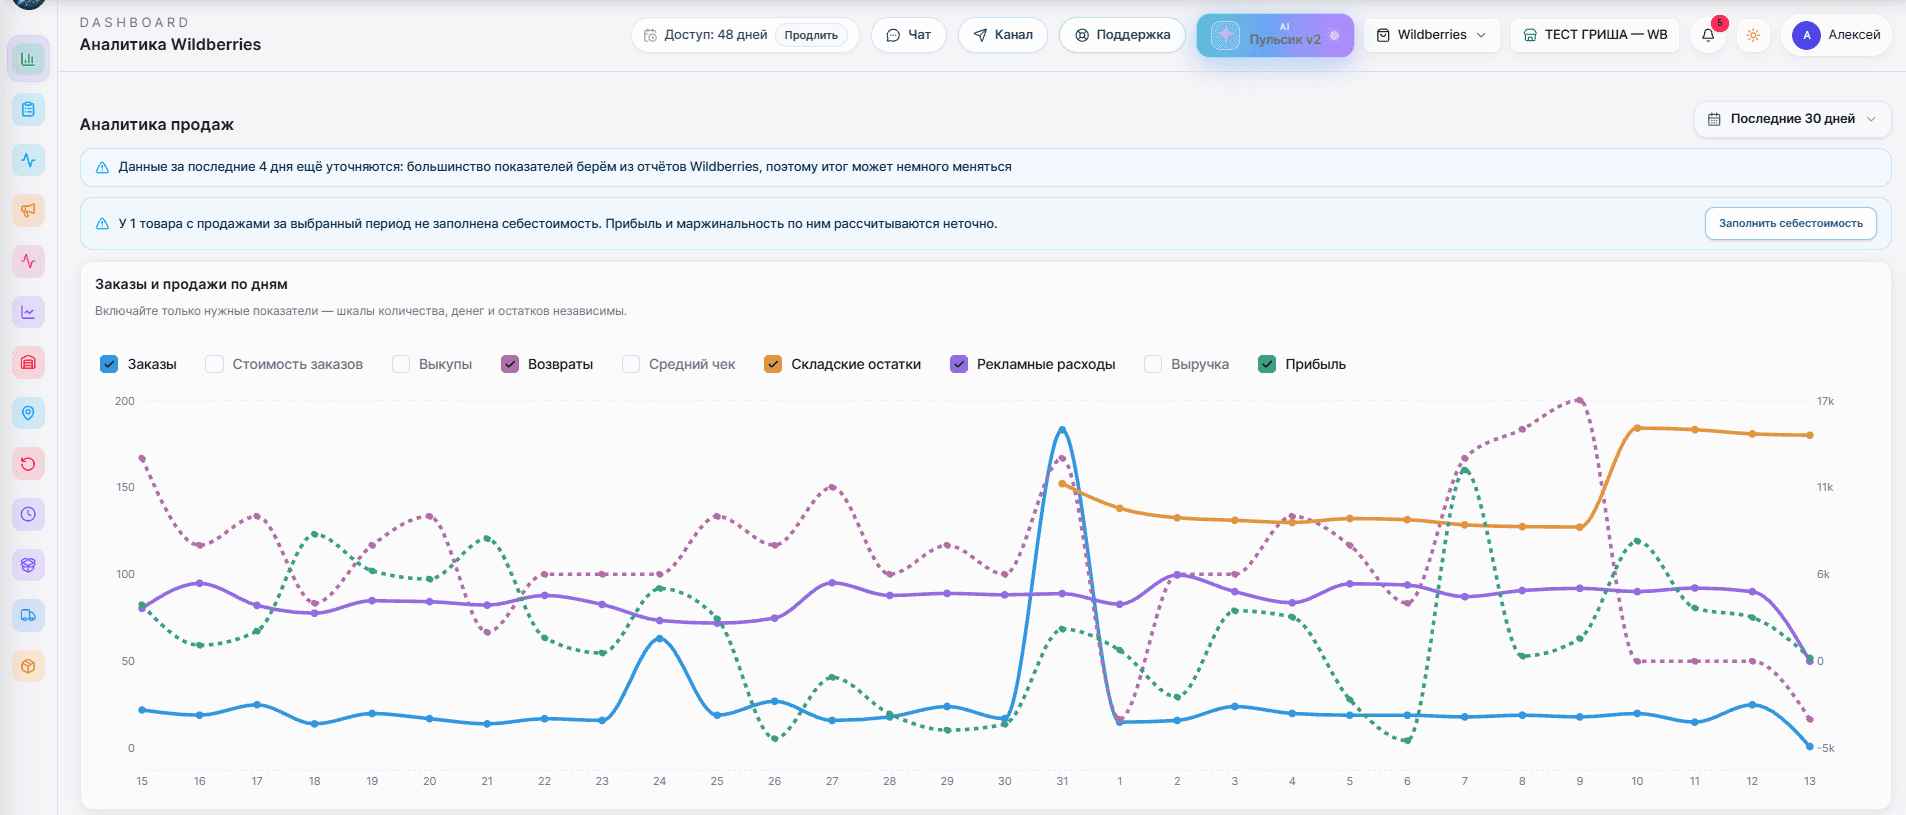Open the clock history sidebar icon
The image size is (1906, 815).
point(28,514)
